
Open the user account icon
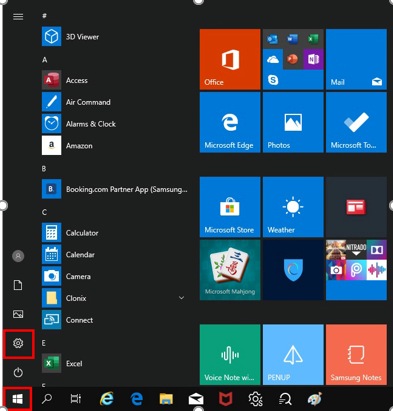click(18, 256)
